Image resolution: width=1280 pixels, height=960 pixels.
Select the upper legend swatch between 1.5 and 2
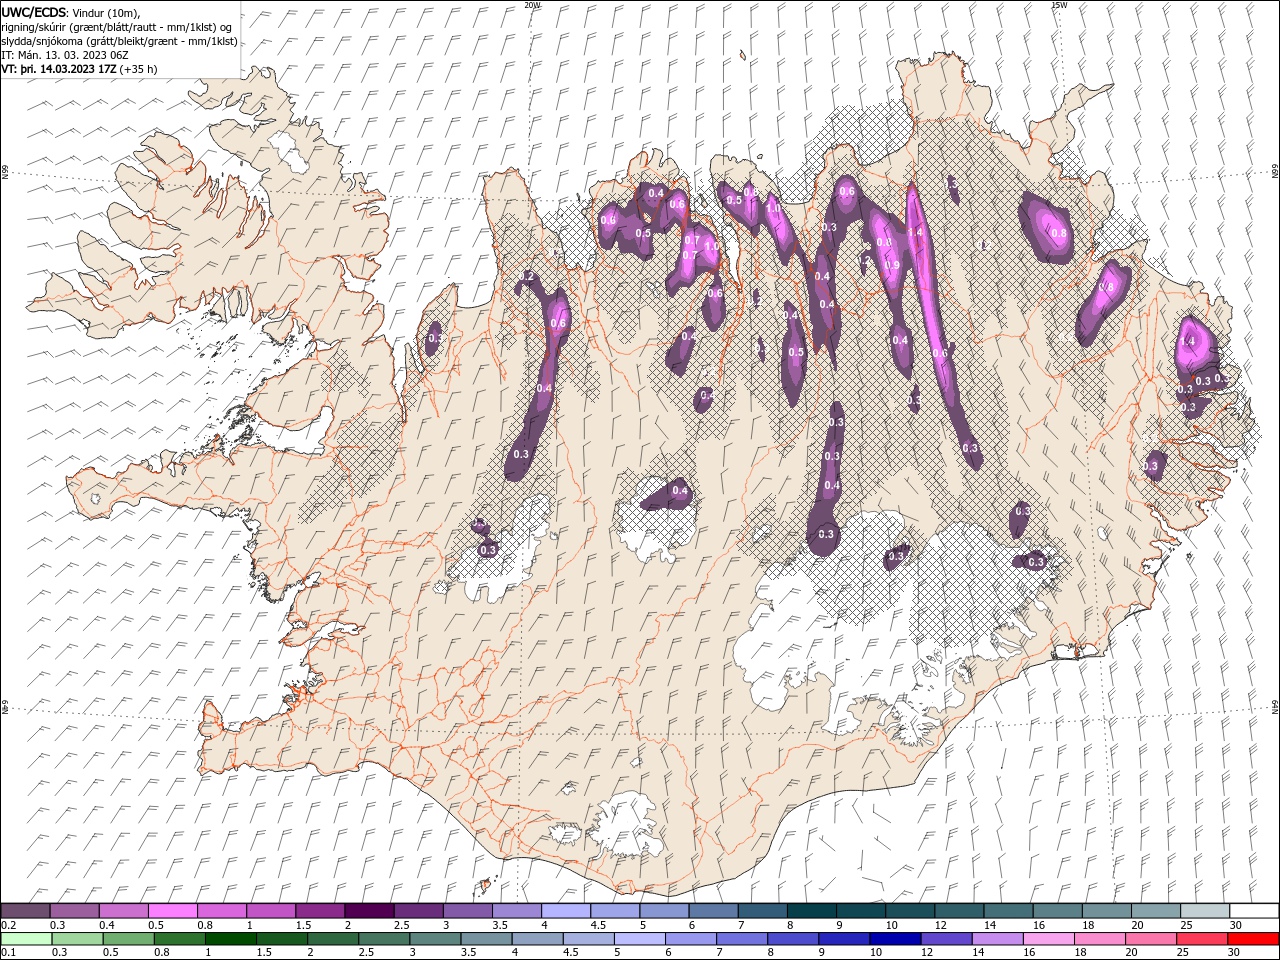click(x=320, y=911)
